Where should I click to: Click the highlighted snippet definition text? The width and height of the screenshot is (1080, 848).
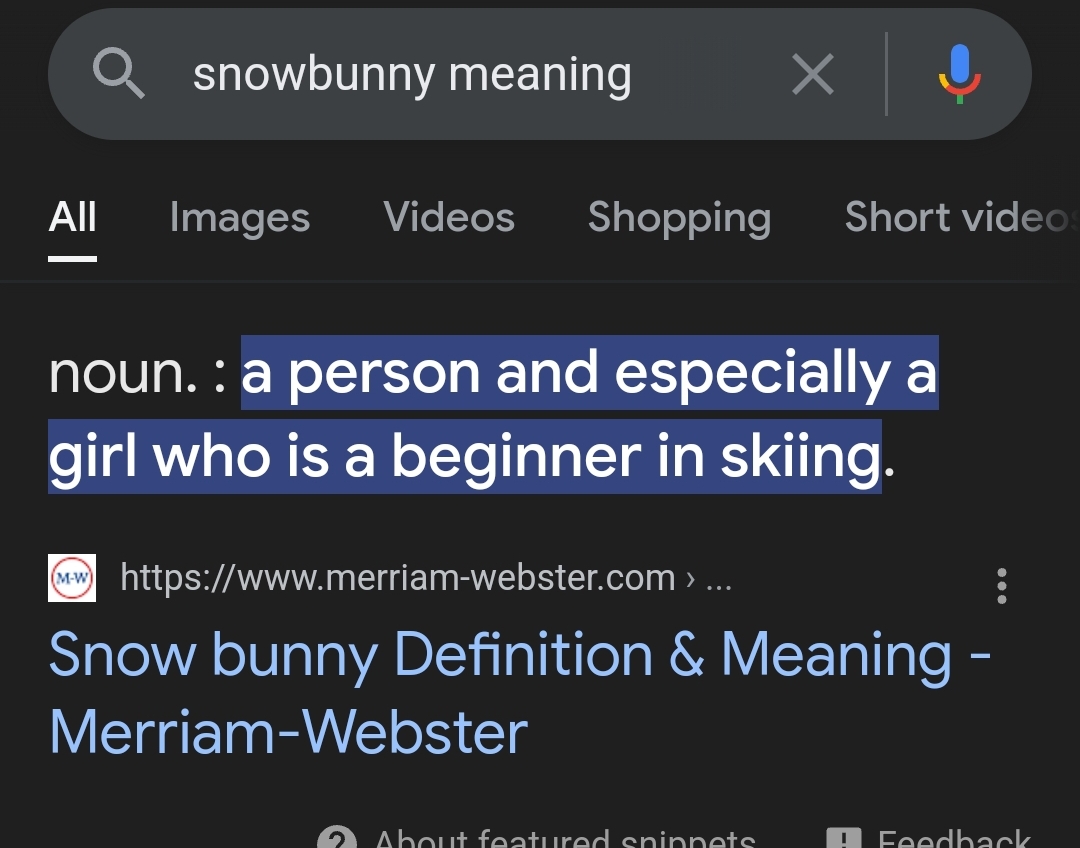coord(493,414)
